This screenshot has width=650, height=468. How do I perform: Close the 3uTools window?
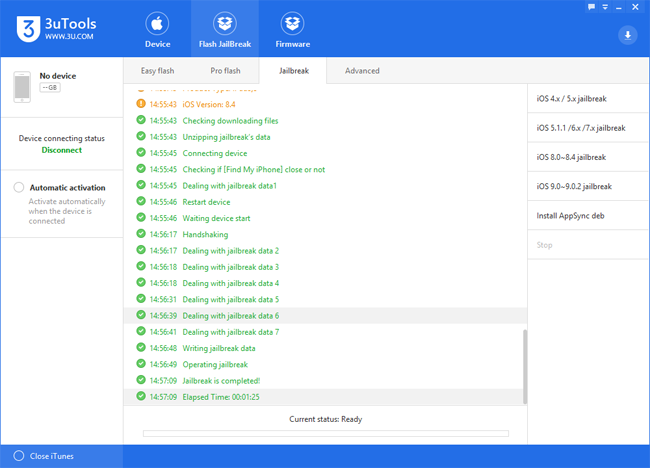[x=635, y=7]
